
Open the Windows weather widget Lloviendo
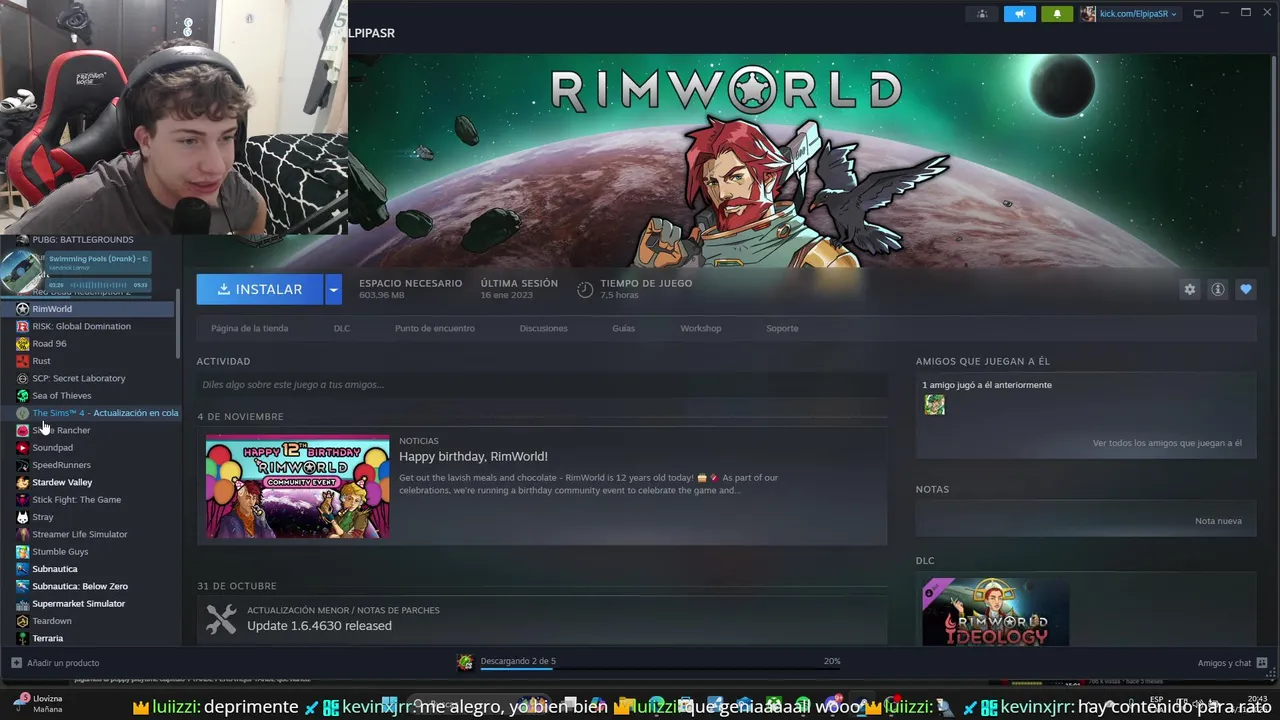click(x=38, y=703)
